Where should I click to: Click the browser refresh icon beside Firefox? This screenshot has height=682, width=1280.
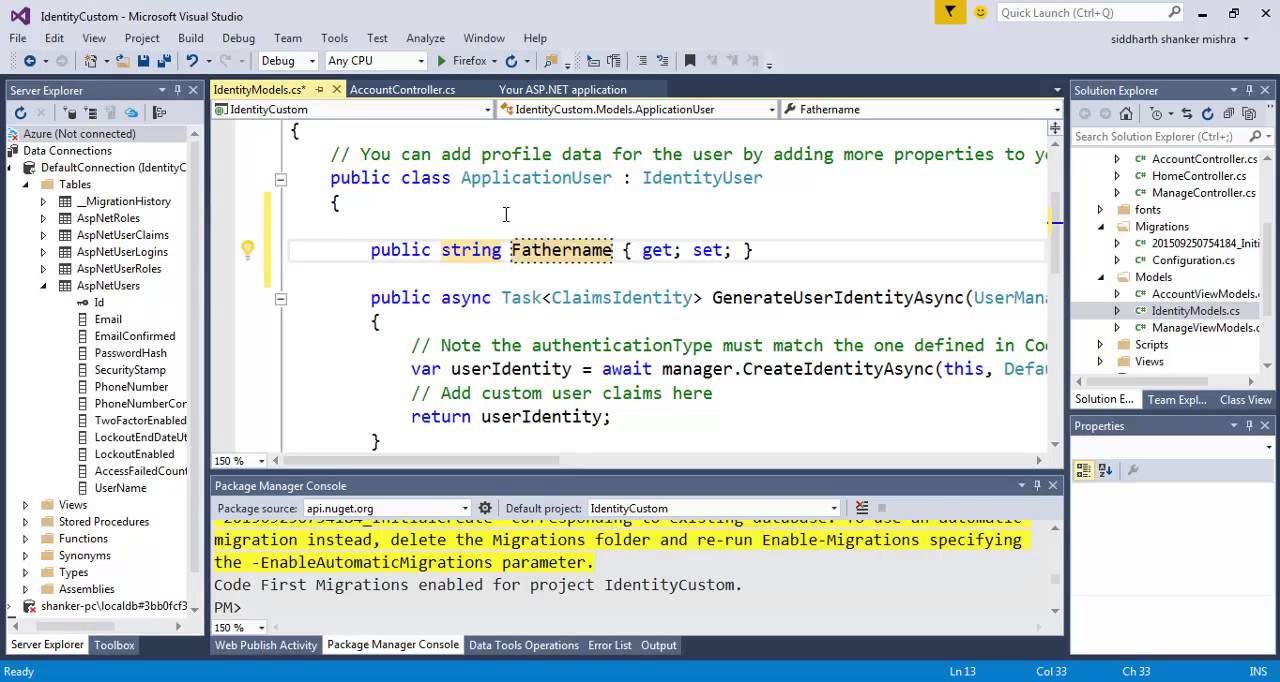[511, 61]
